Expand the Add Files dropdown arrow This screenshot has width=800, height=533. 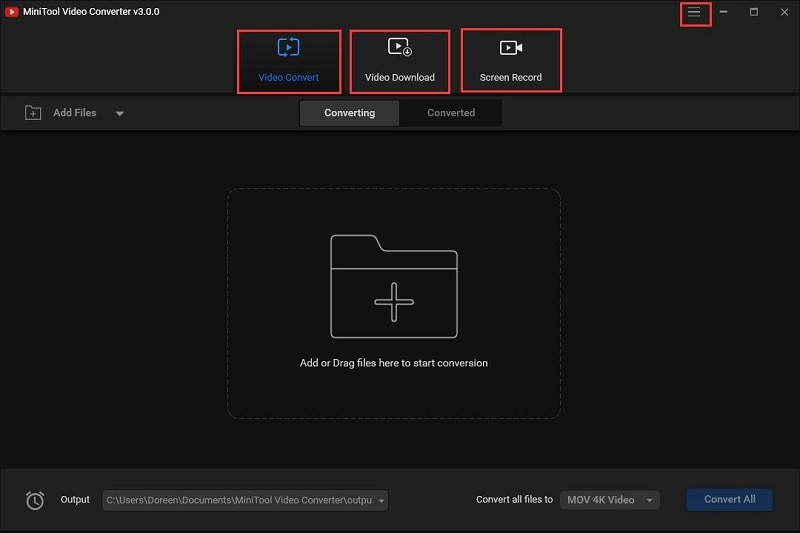(x=119, y=113)
